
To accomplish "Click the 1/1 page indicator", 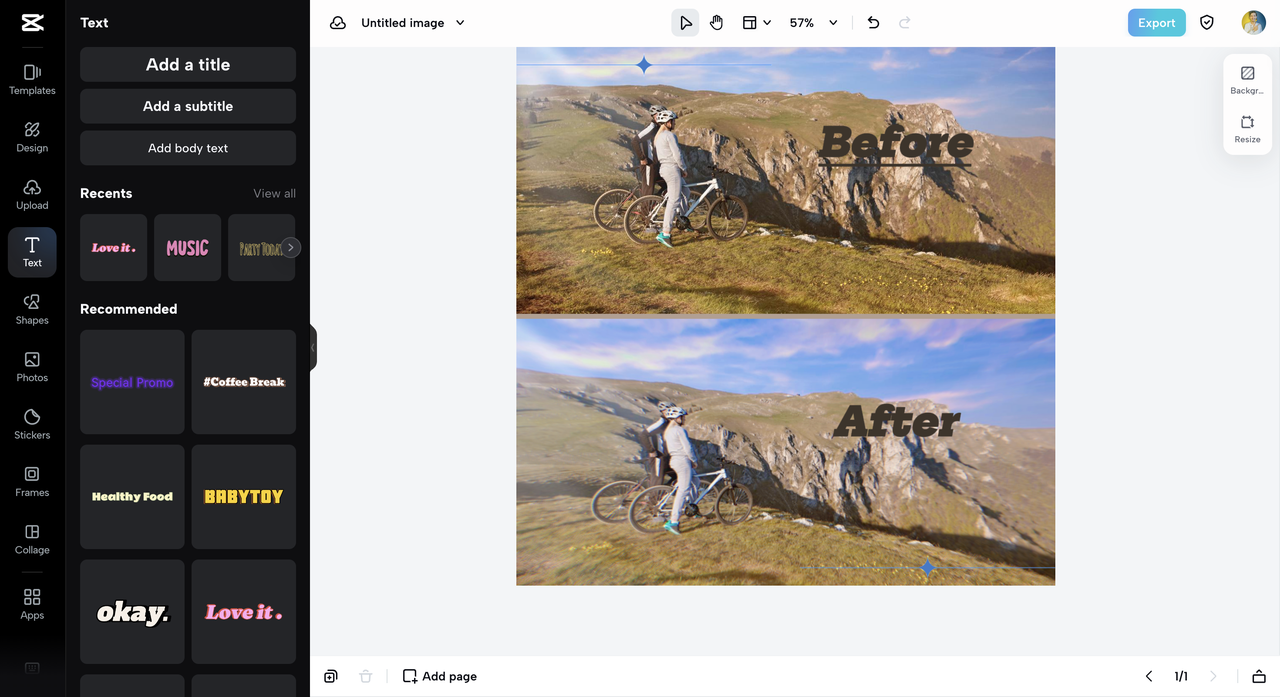I will 1181,676.
